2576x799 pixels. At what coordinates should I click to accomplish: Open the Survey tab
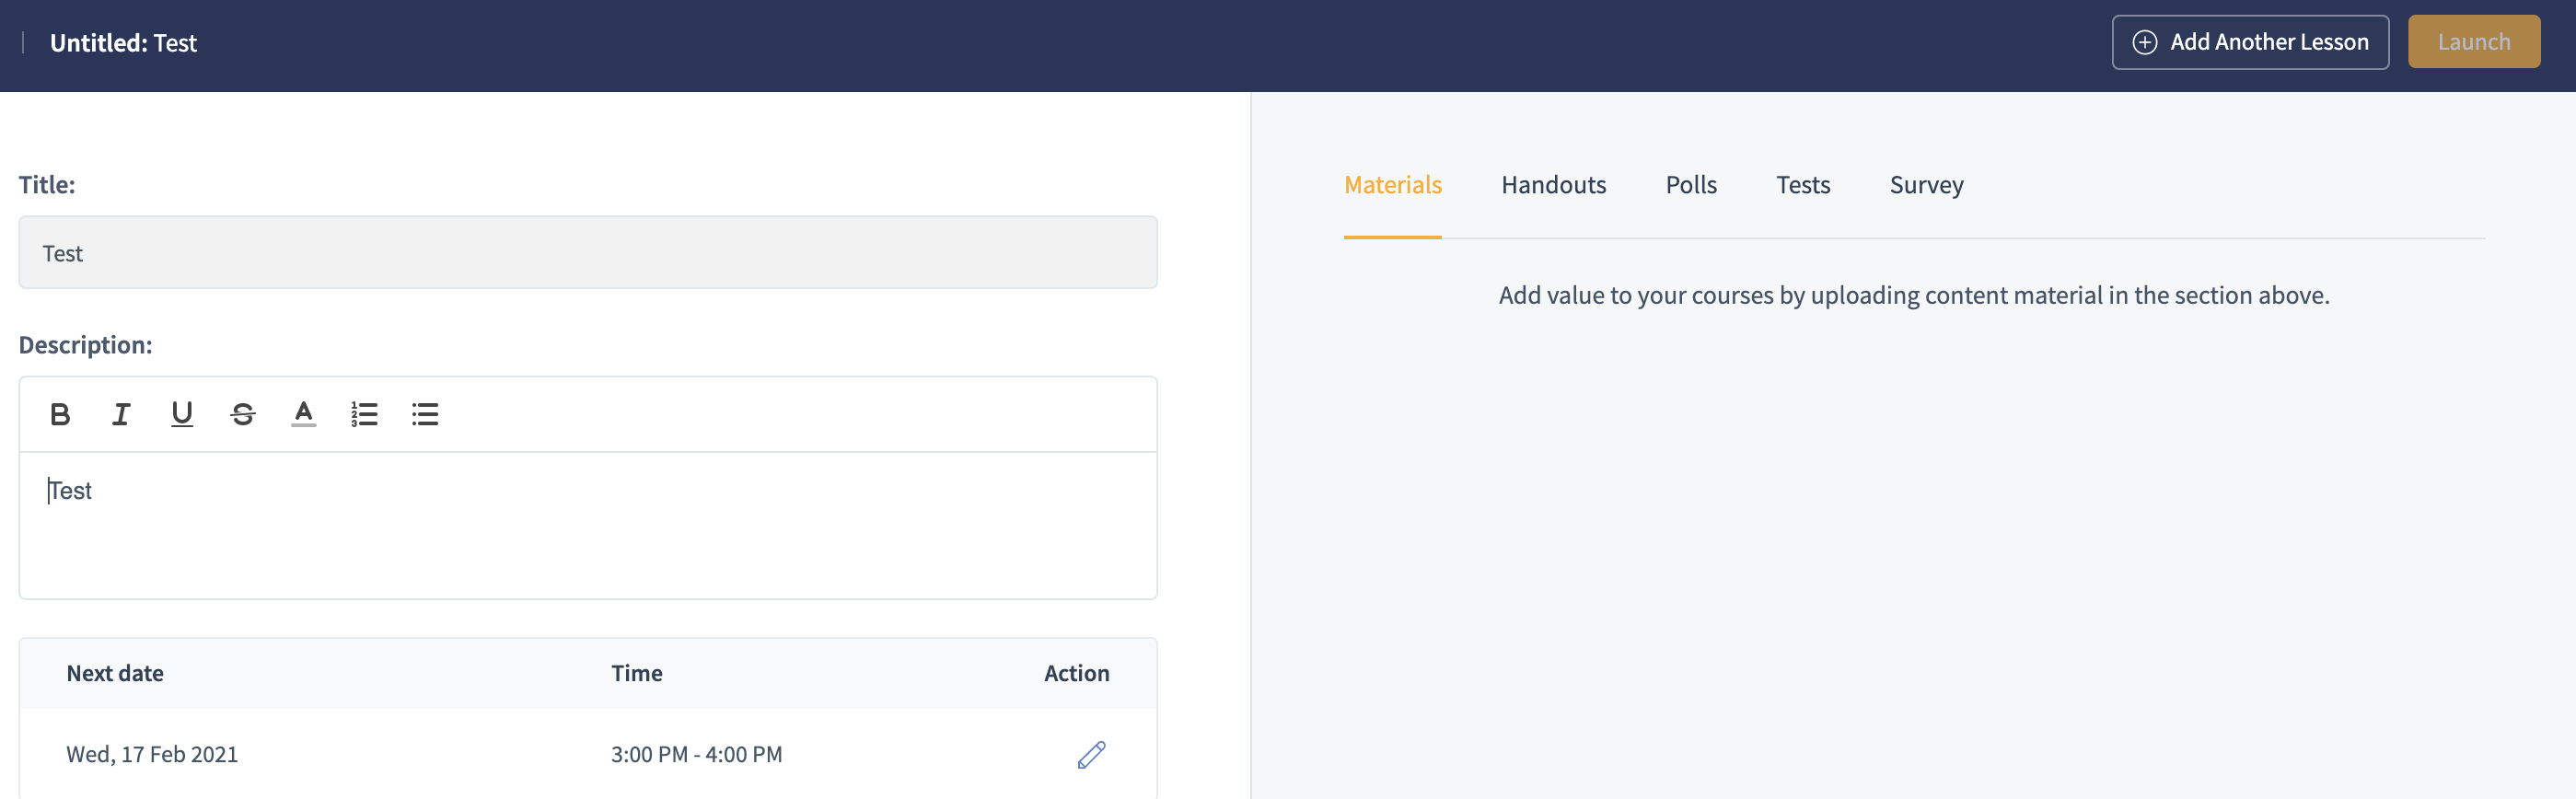(x=1926, y=185)
